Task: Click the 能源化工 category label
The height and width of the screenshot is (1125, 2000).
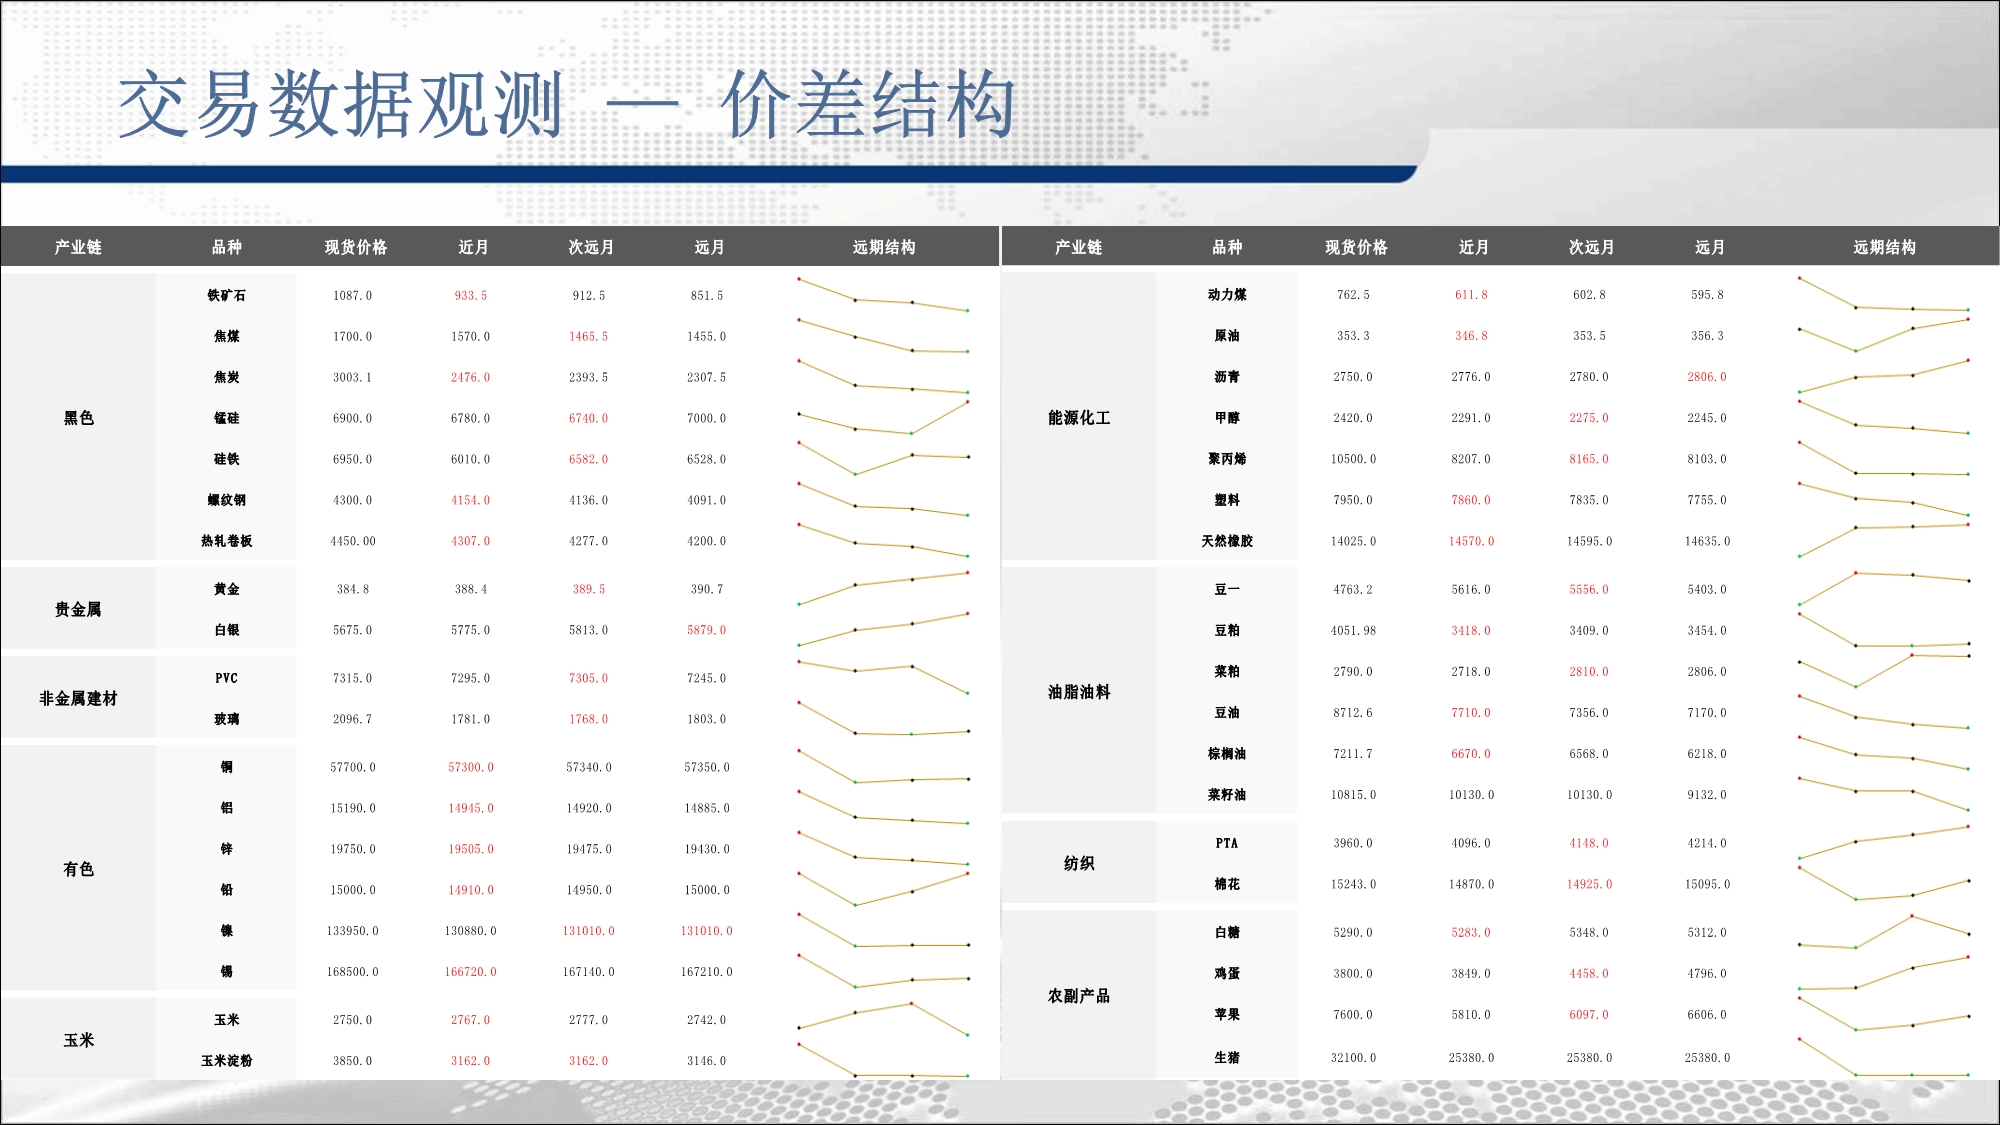Action: tap(1079, 417)
